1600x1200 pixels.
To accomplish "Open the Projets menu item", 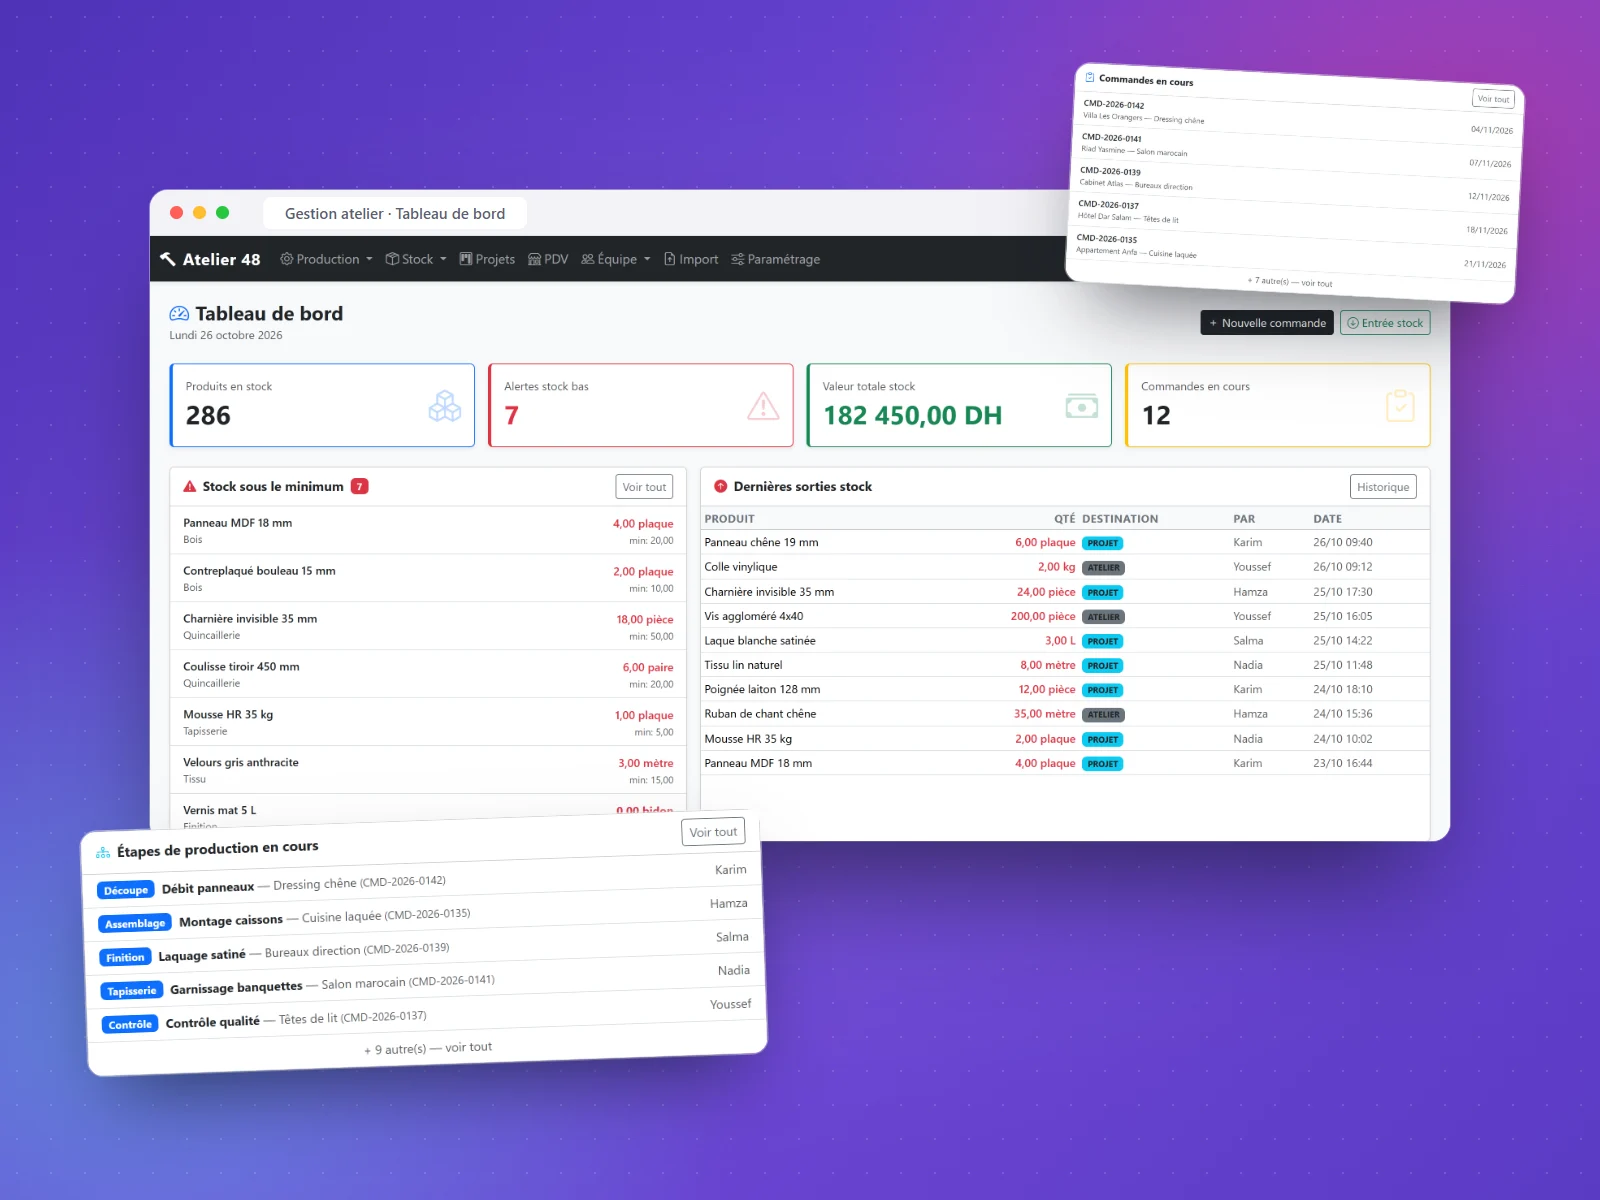I will 487,259.
